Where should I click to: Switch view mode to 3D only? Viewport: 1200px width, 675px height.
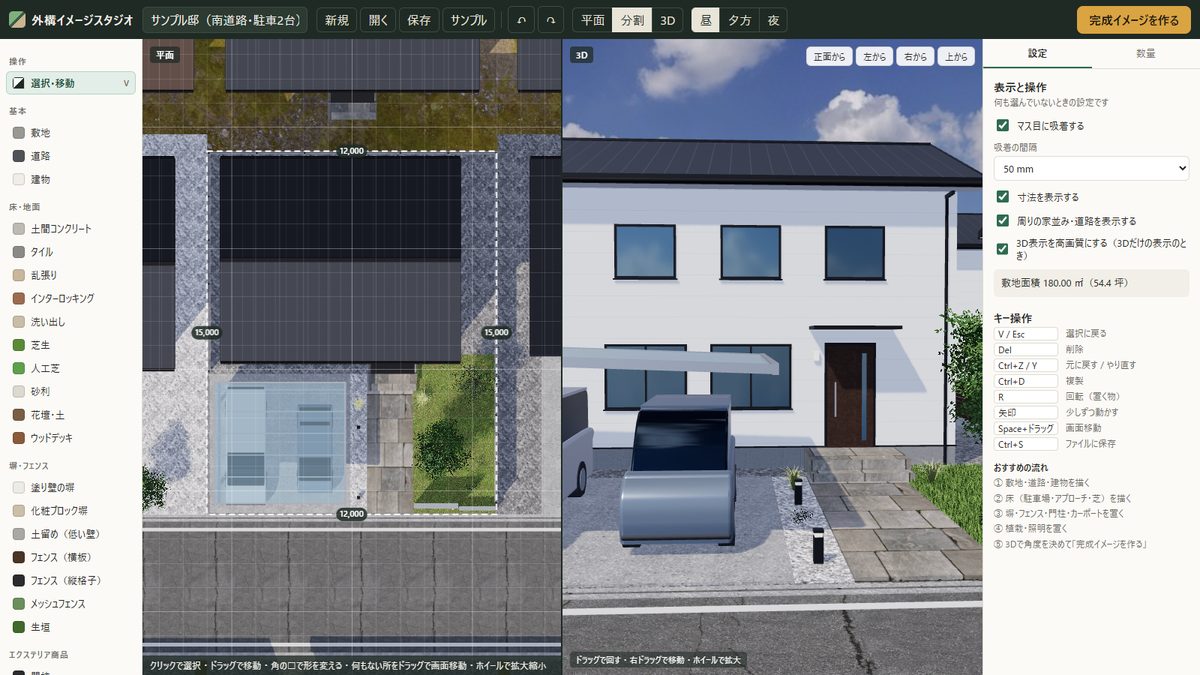tap(668, 20)
